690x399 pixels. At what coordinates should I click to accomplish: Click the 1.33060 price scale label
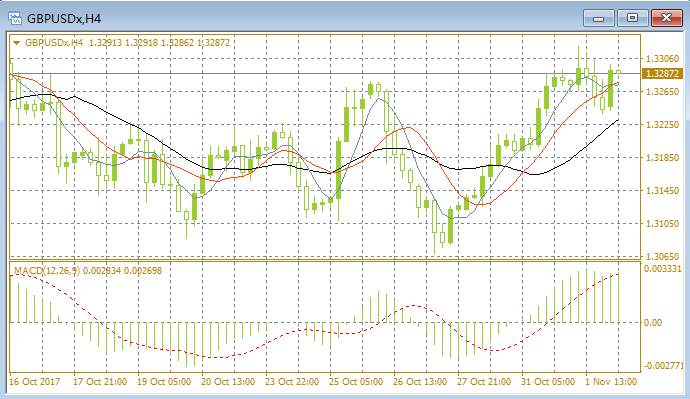tap(662, 59)
